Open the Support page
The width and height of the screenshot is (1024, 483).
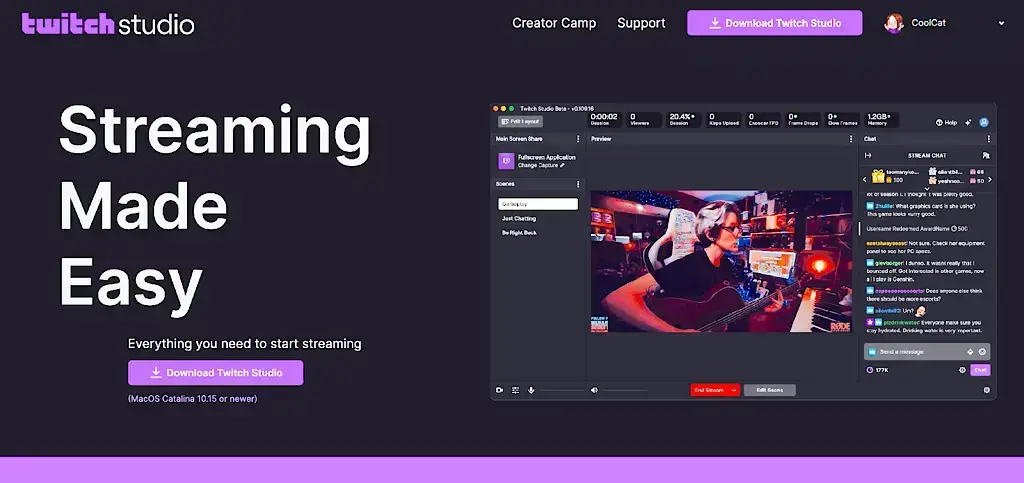pyautogui.click(x=641, y=23)
